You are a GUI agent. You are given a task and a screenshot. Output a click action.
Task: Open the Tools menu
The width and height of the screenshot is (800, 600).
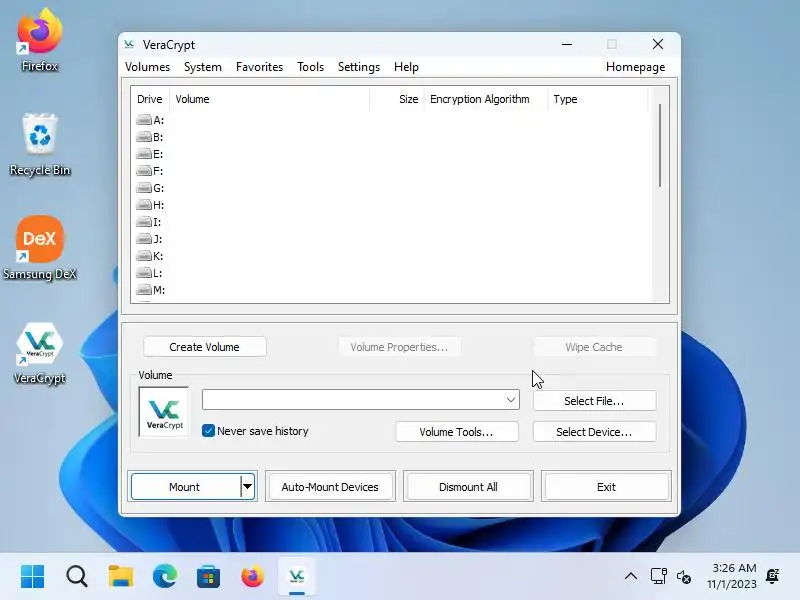[x=311, y=67]
